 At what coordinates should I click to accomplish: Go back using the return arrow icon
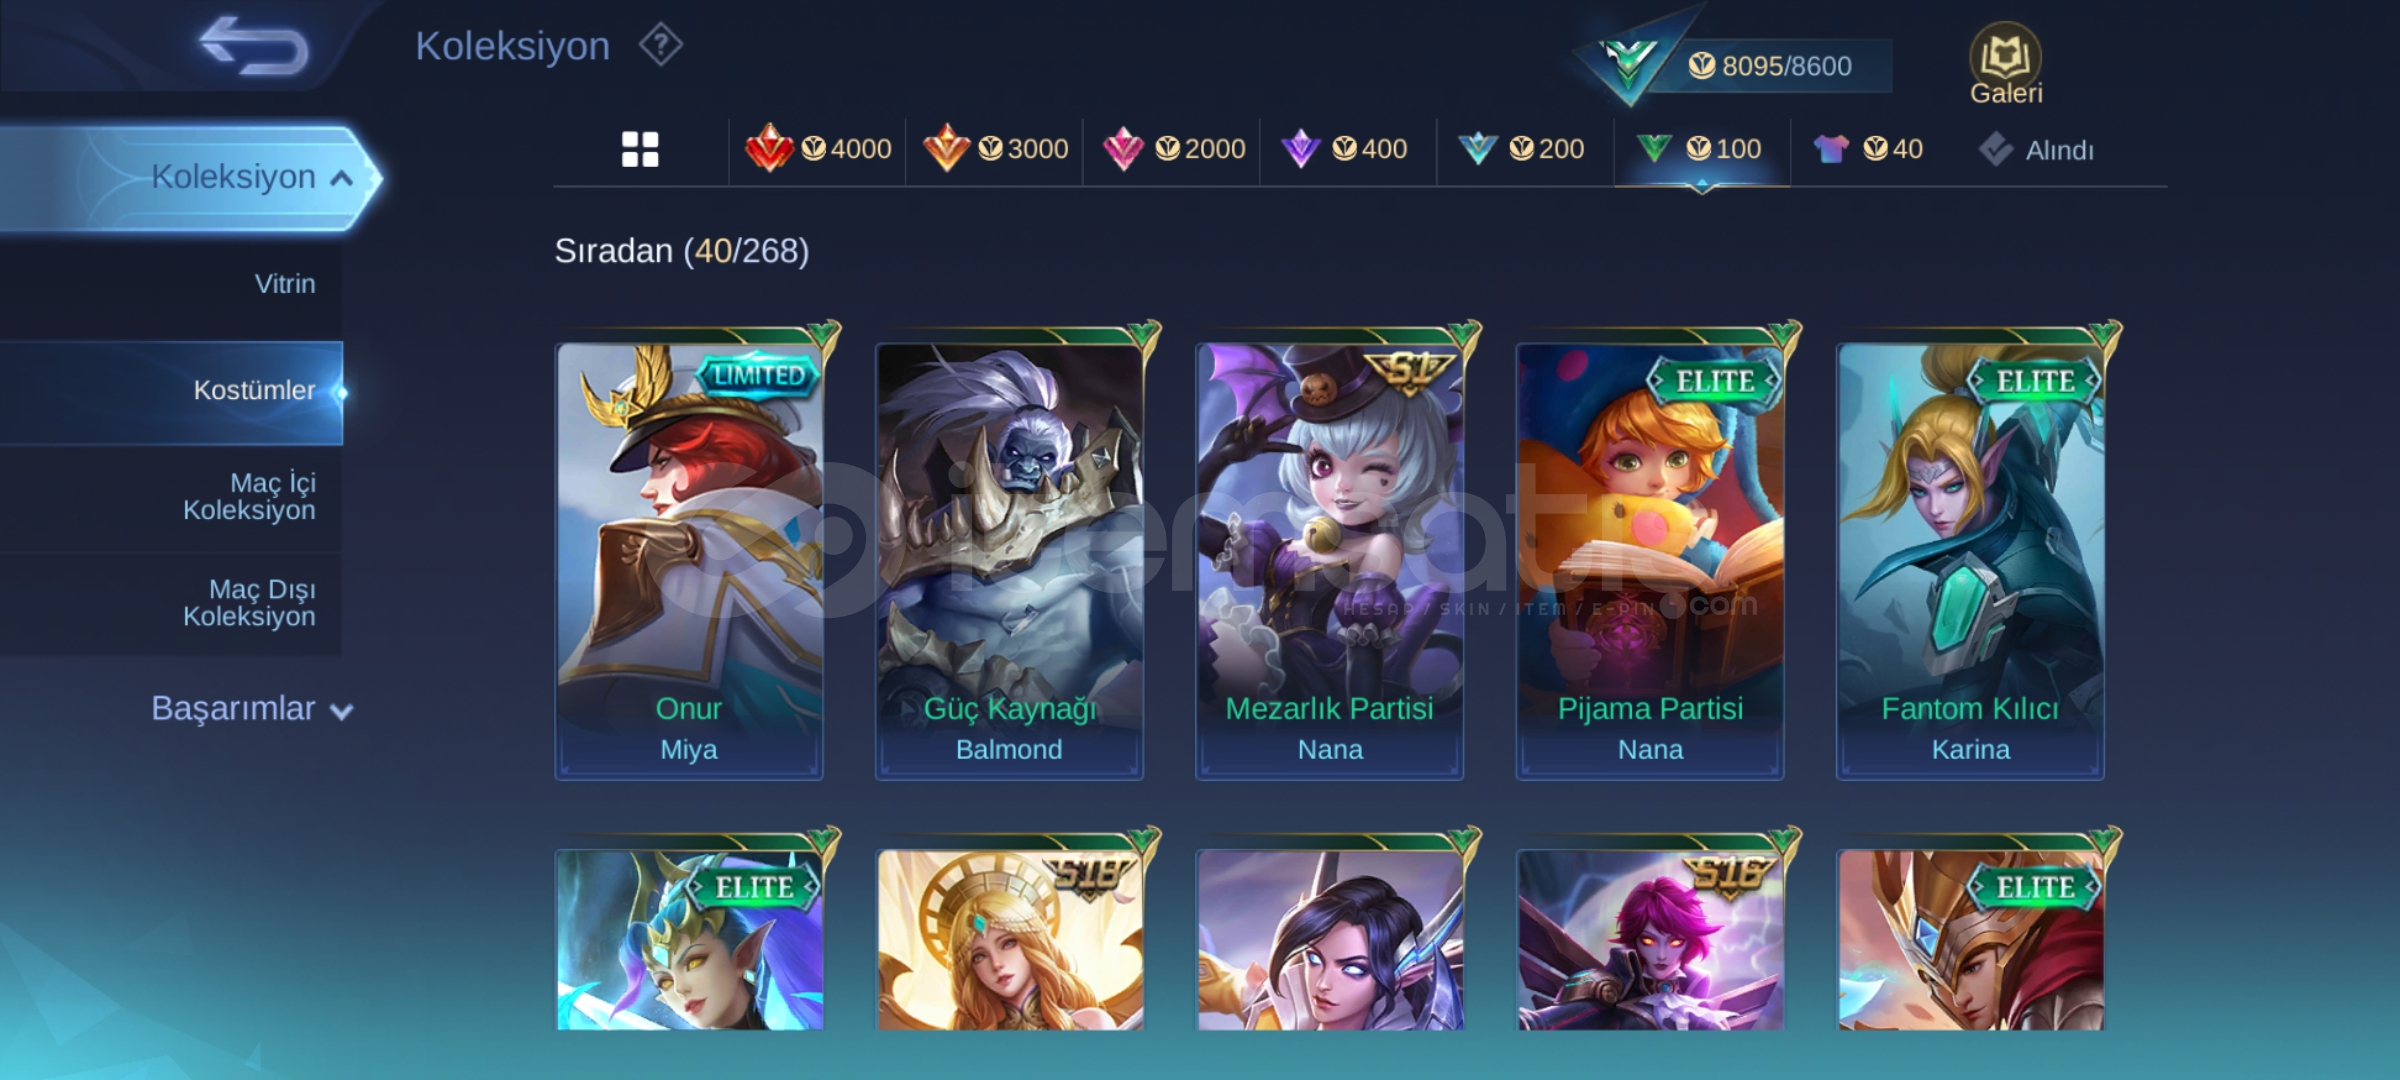254,46
